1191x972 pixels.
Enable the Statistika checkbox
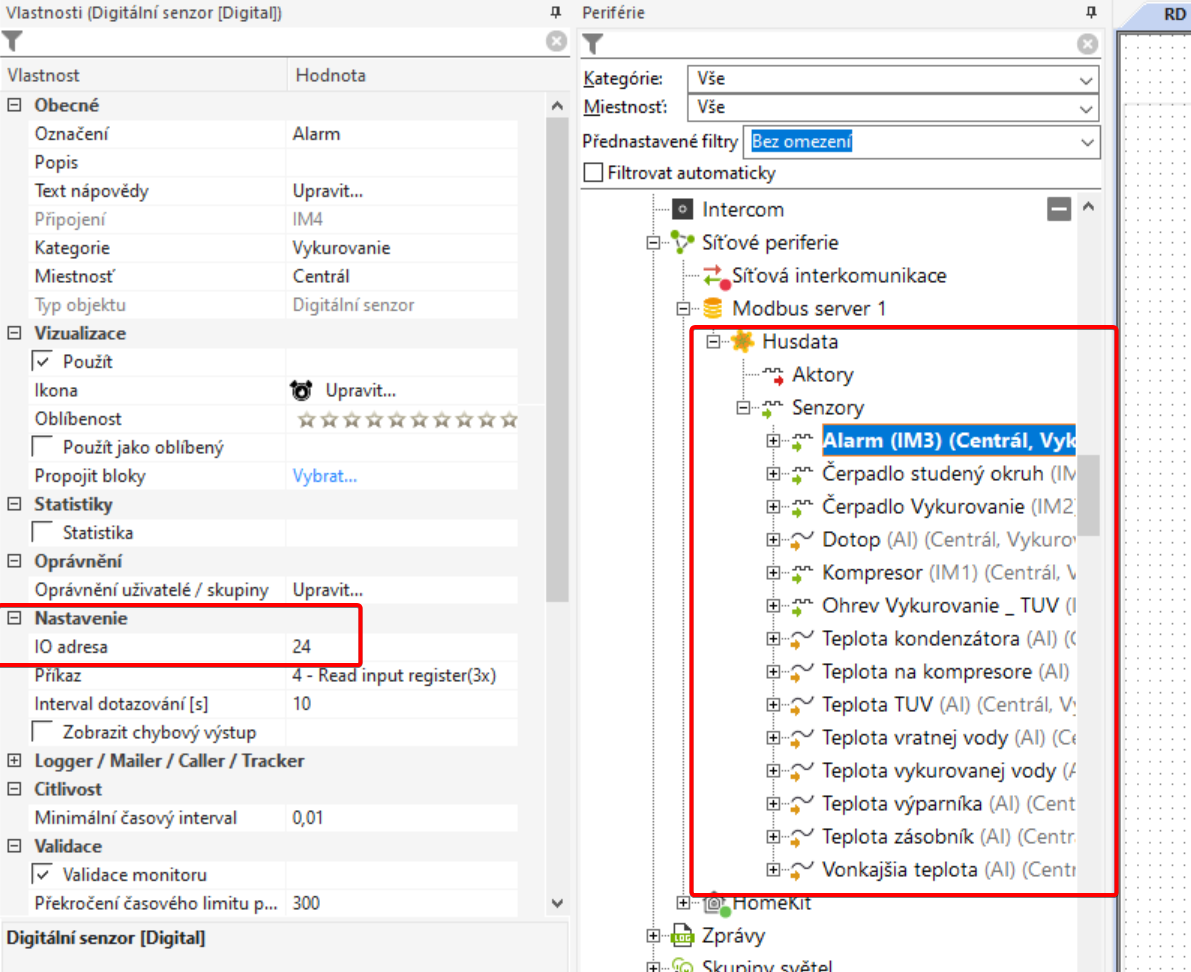(43, 532)
